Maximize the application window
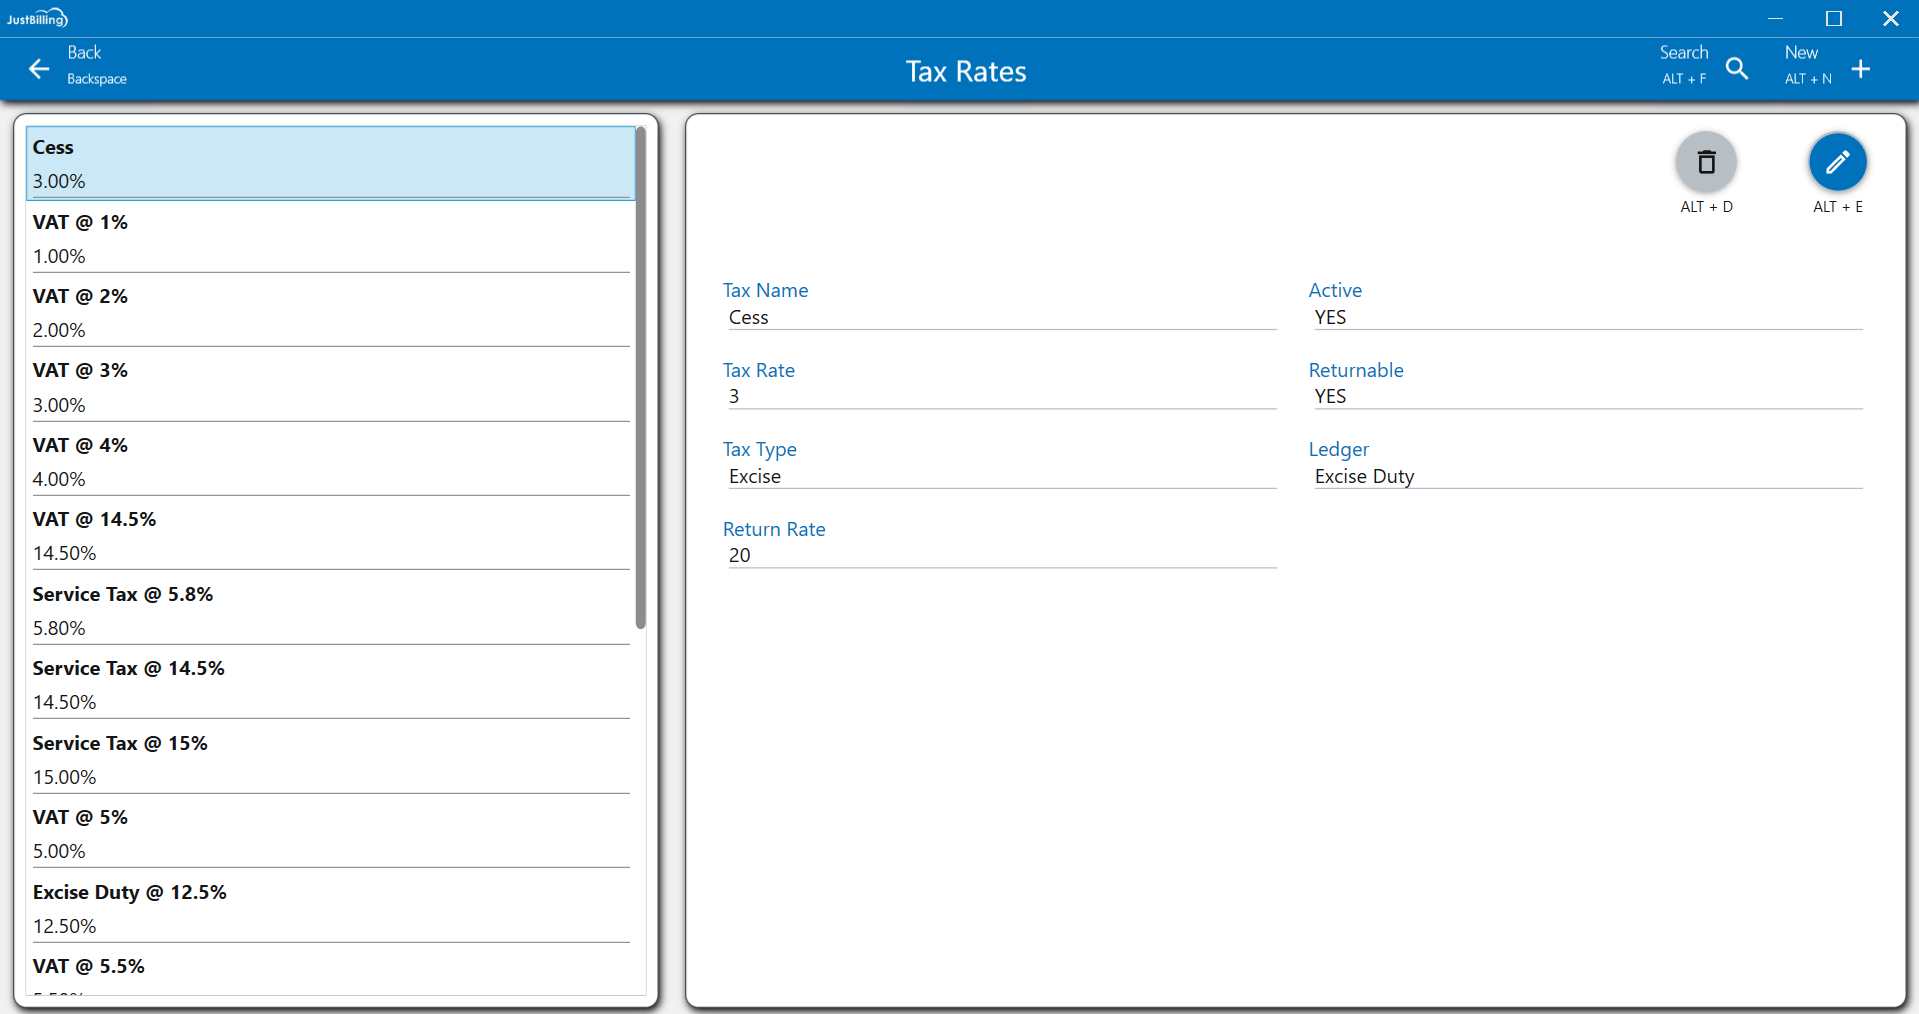This screenshot has width=1919, height=1014. coord(1833,18)
